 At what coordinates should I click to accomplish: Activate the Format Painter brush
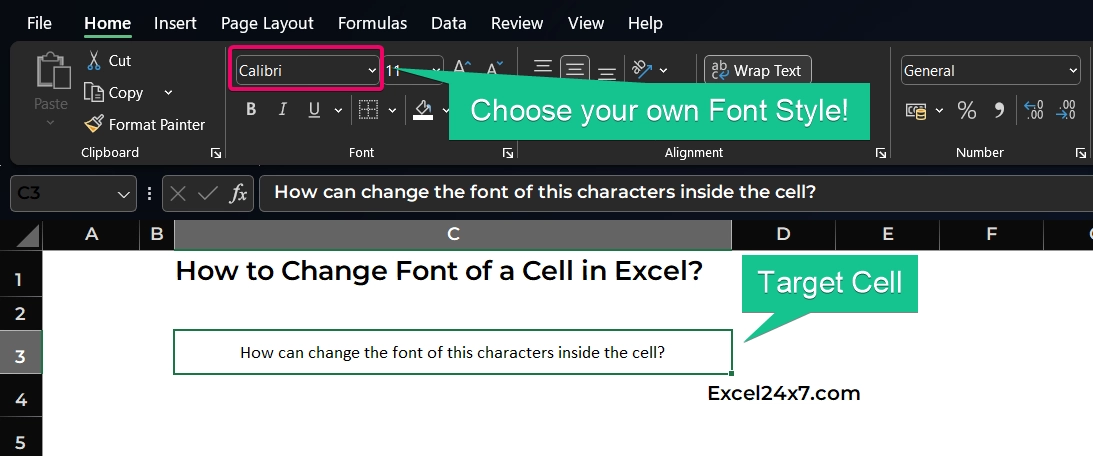pyautogui.click(x=94, y=125)
